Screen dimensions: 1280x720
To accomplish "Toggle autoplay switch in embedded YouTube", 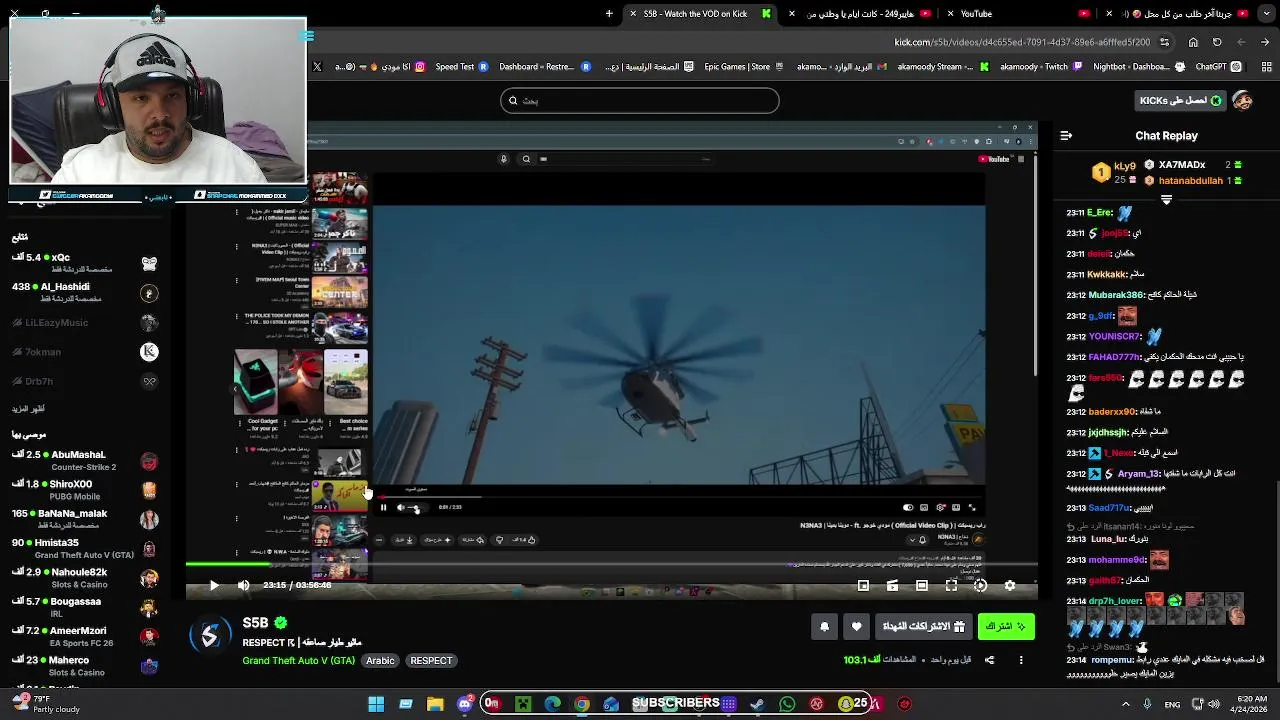I will pyautogui.click(x=908, y=507).
